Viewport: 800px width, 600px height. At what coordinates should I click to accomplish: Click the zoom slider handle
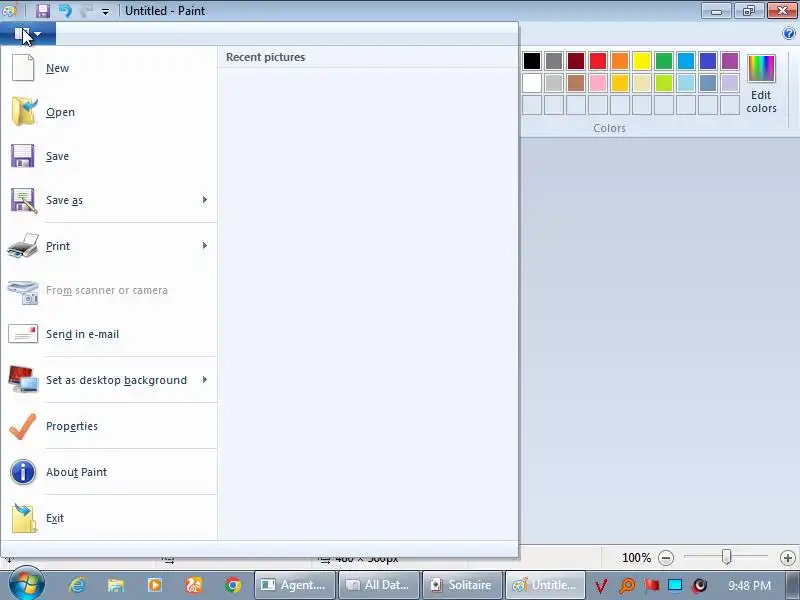tap(726, 557)
